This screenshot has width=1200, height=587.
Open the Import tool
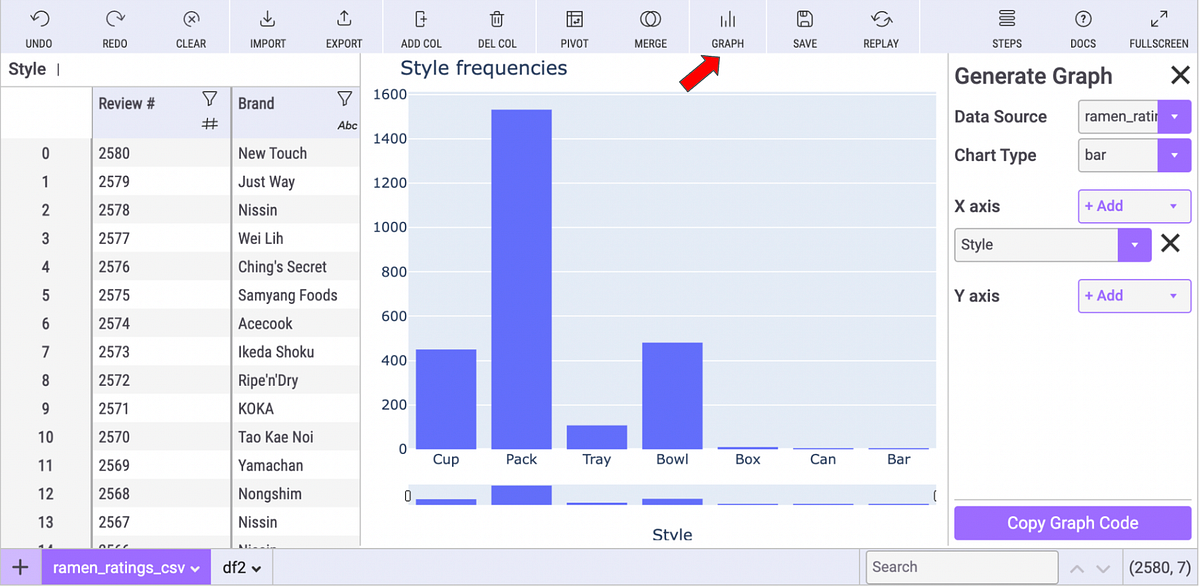[x=266, y=27]
